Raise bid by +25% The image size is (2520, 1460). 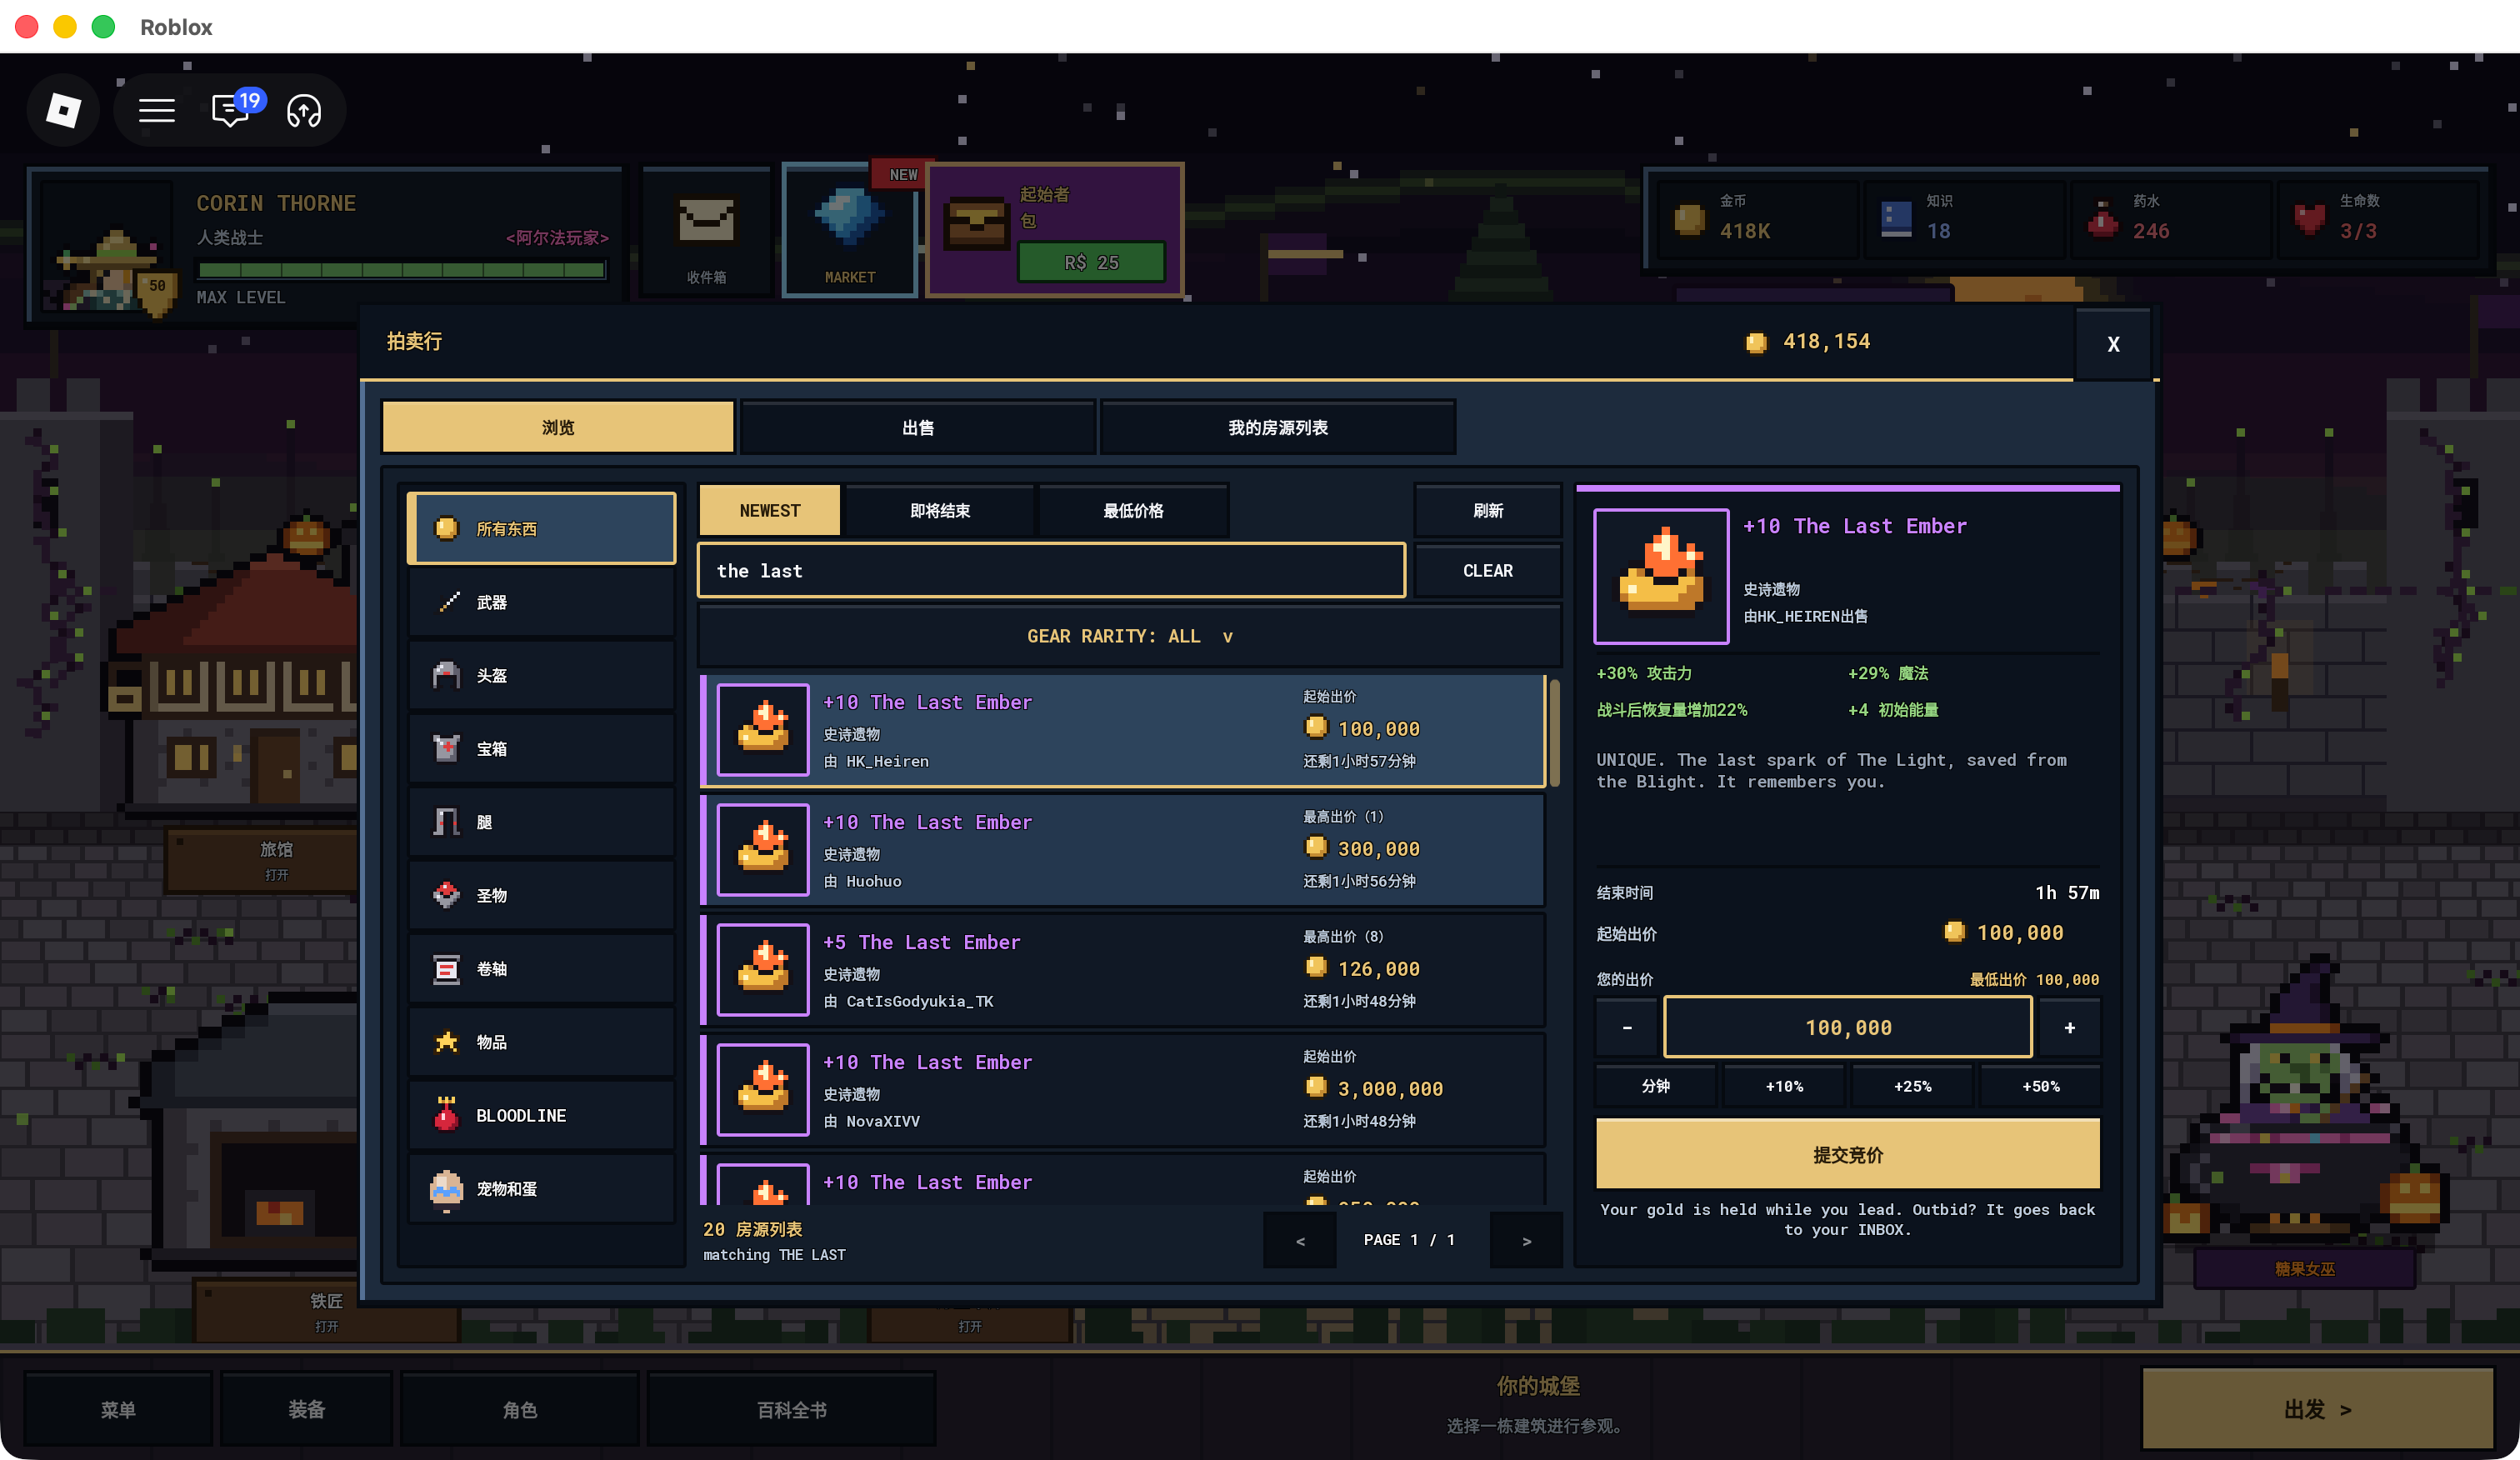(x=1912, y=1086)
